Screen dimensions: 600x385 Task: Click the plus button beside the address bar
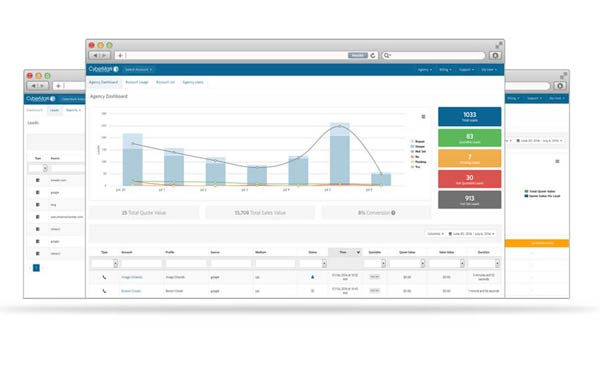[120, 55]
